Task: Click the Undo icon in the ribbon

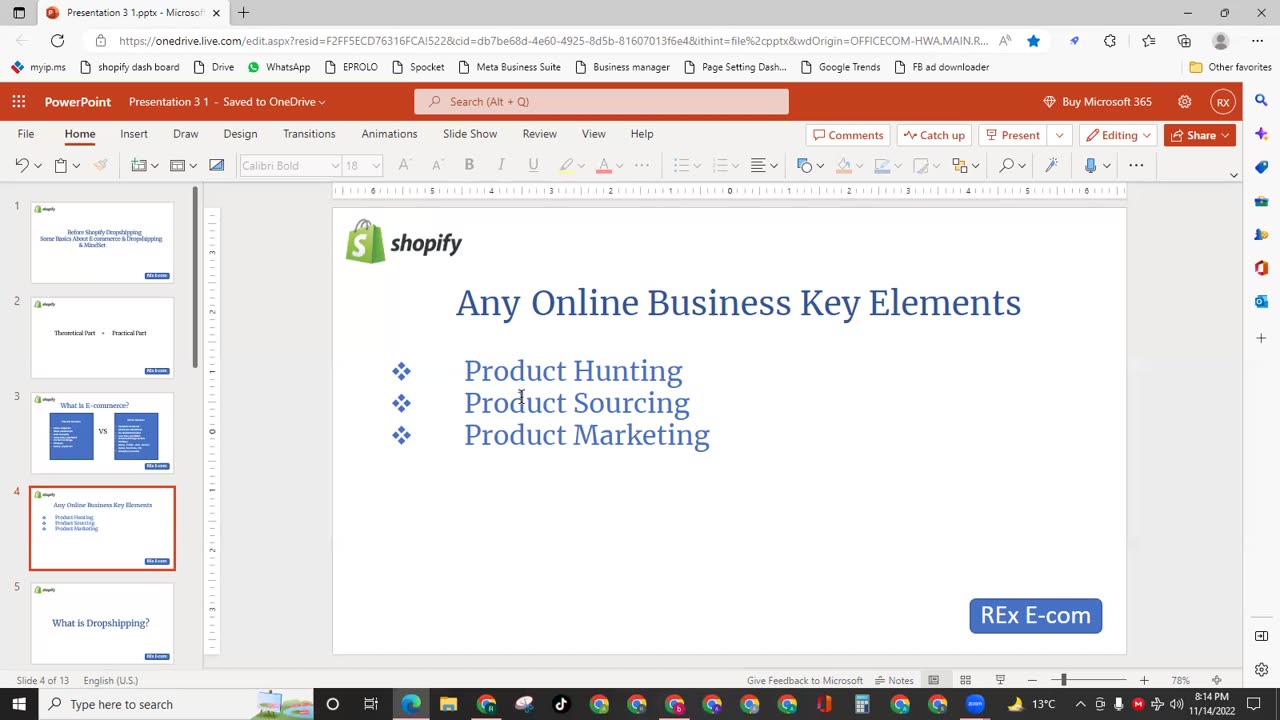Action: pos(22,165)
